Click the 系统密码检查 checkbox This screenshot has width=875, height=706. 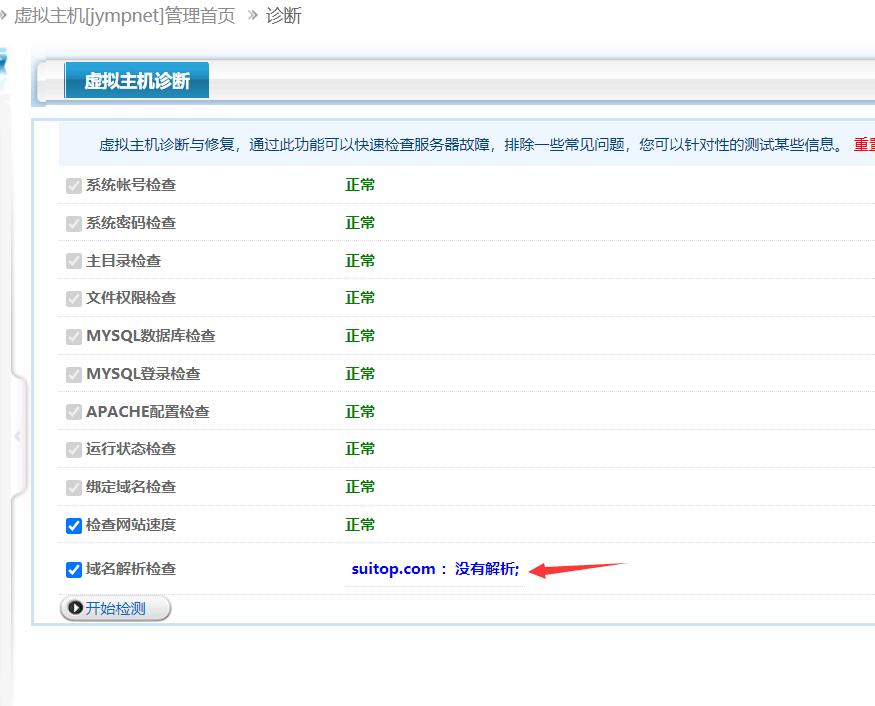click(x=73, y=222)
